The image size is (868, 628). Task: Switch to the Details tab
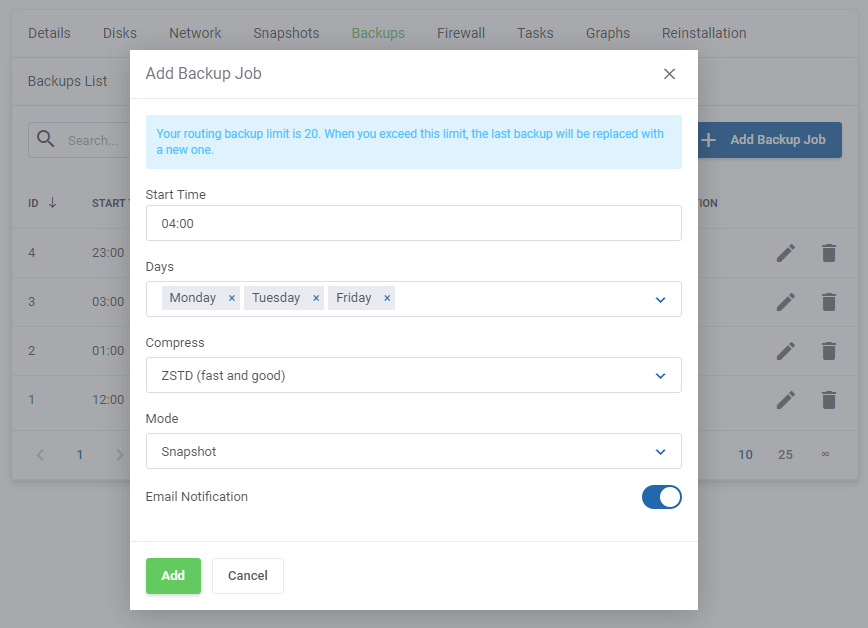(49, 33)
